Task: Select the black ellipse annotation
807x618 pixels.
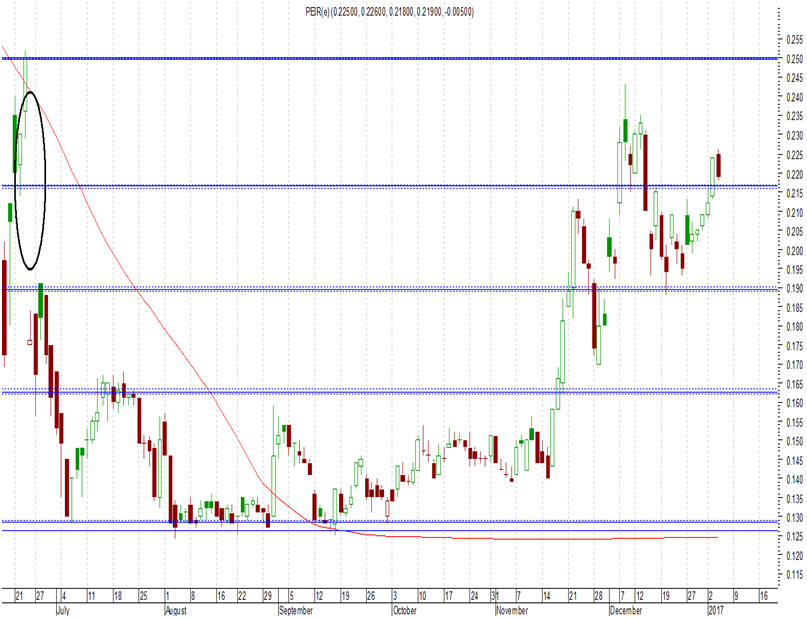Action: coord(30,181)
